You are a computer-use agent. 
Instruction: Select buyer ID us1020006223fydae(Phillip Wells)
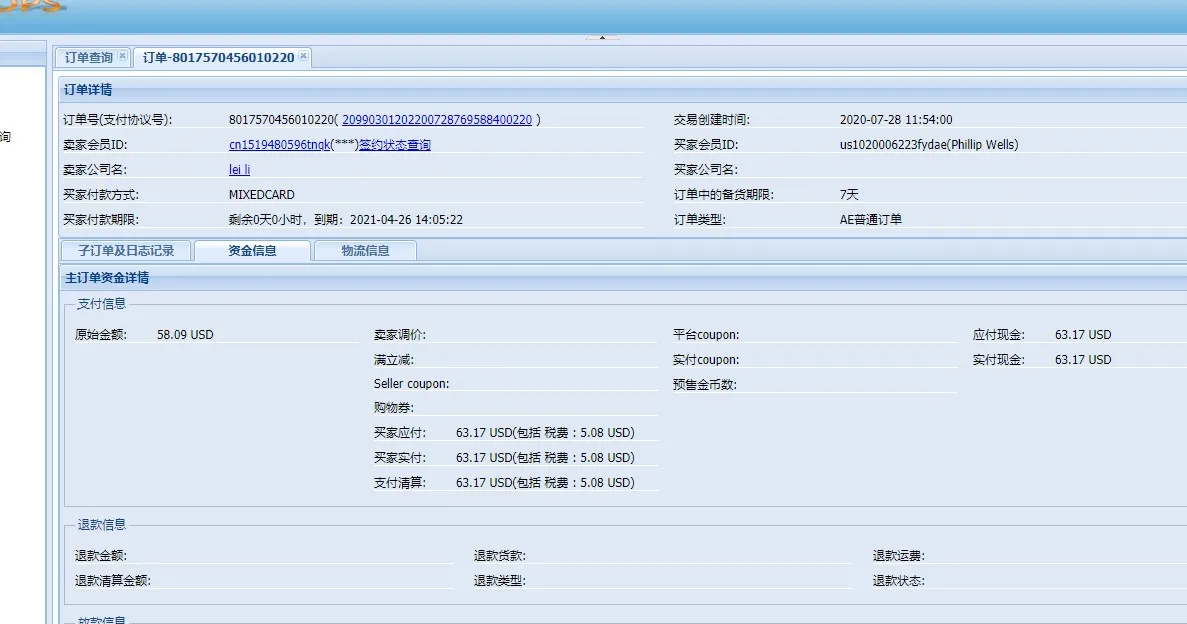point(929,145)
